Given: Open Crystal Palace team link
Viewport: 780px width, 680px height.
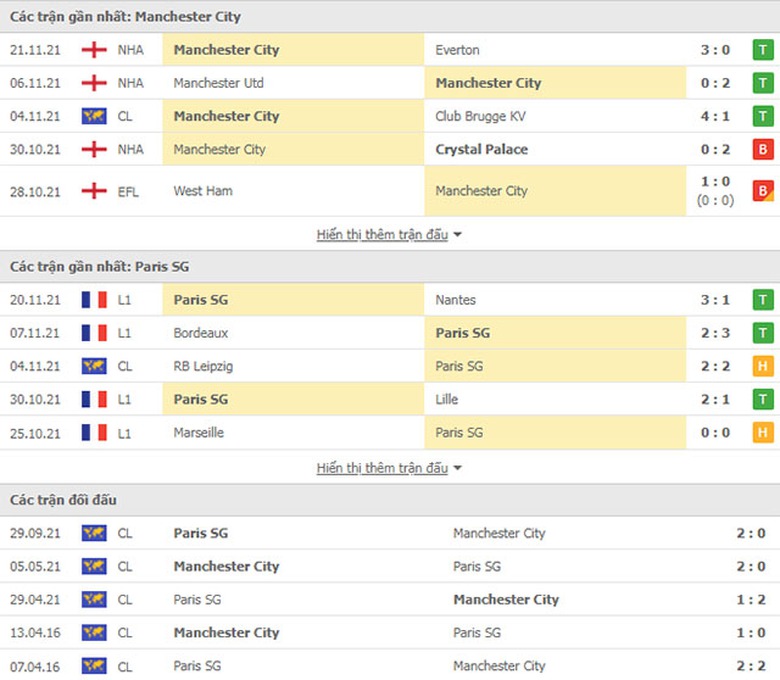Looking at the screenshot, I should point(481,149).
